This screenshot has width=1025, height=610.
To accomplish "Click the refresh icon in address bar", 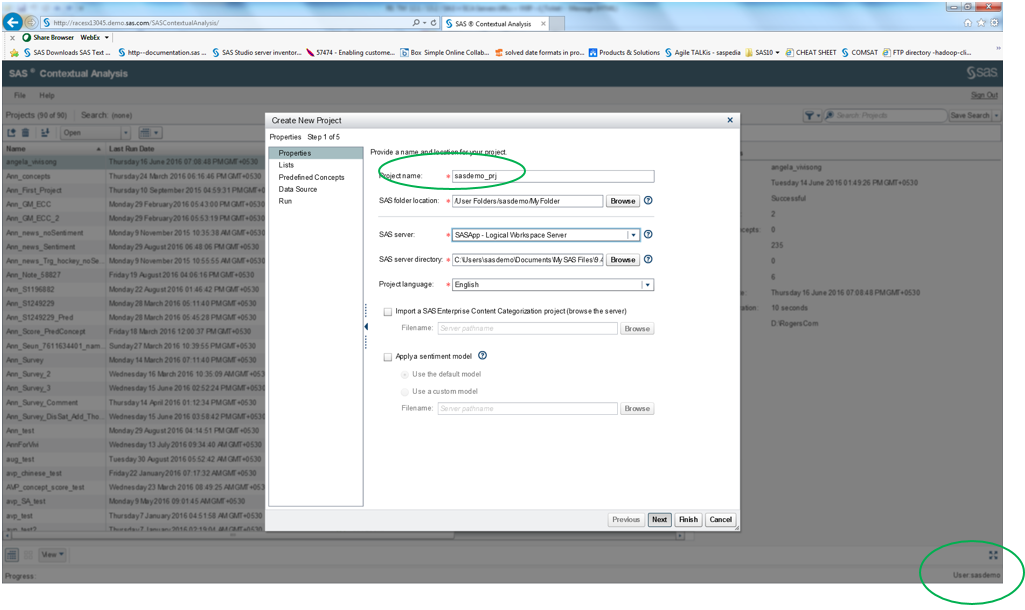I will tap(433, 23).
